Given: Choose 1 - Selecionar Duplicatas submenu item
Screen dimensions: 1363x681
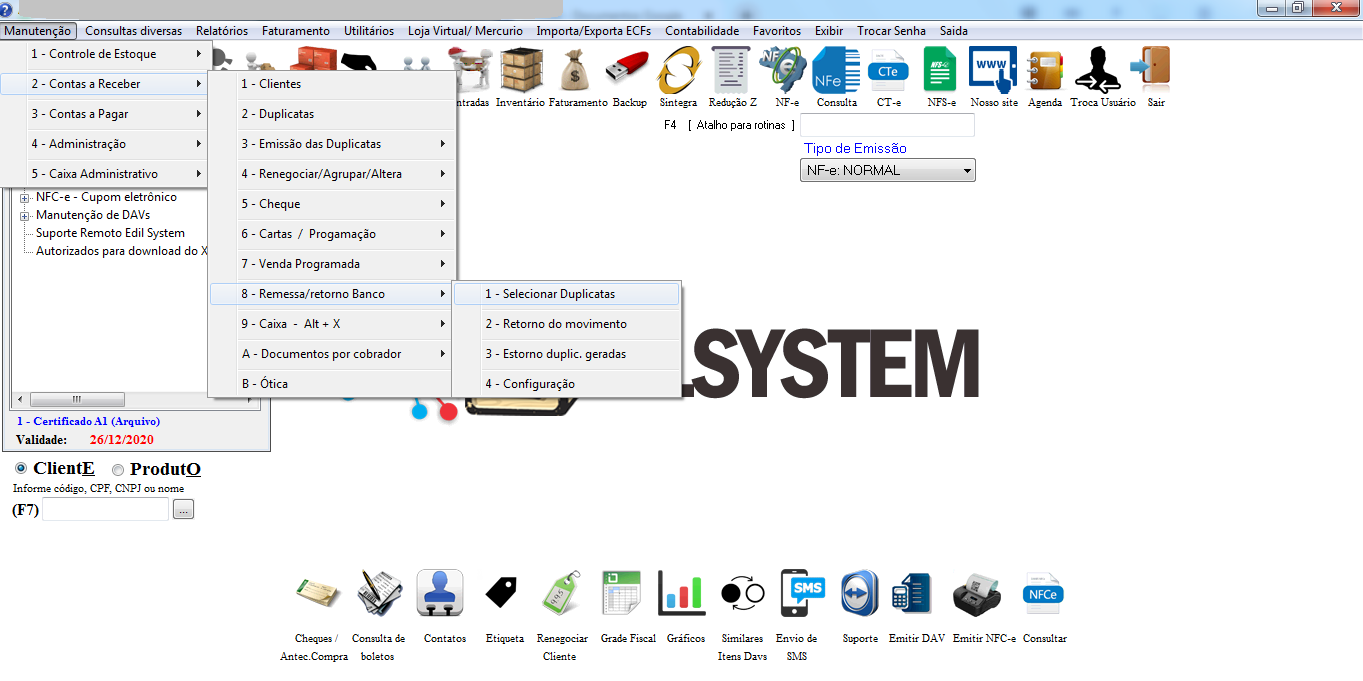Looking at the screenshot, I should click(566, 294).
